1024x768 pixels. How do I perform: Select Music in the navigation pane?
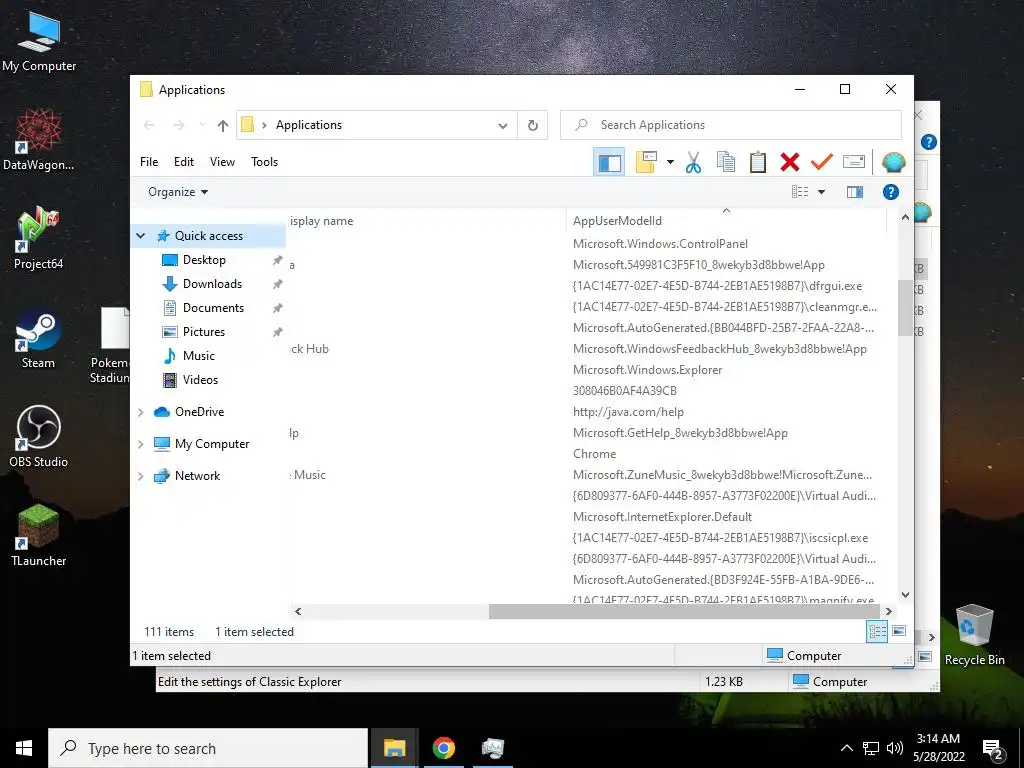[x=199, y=356]
